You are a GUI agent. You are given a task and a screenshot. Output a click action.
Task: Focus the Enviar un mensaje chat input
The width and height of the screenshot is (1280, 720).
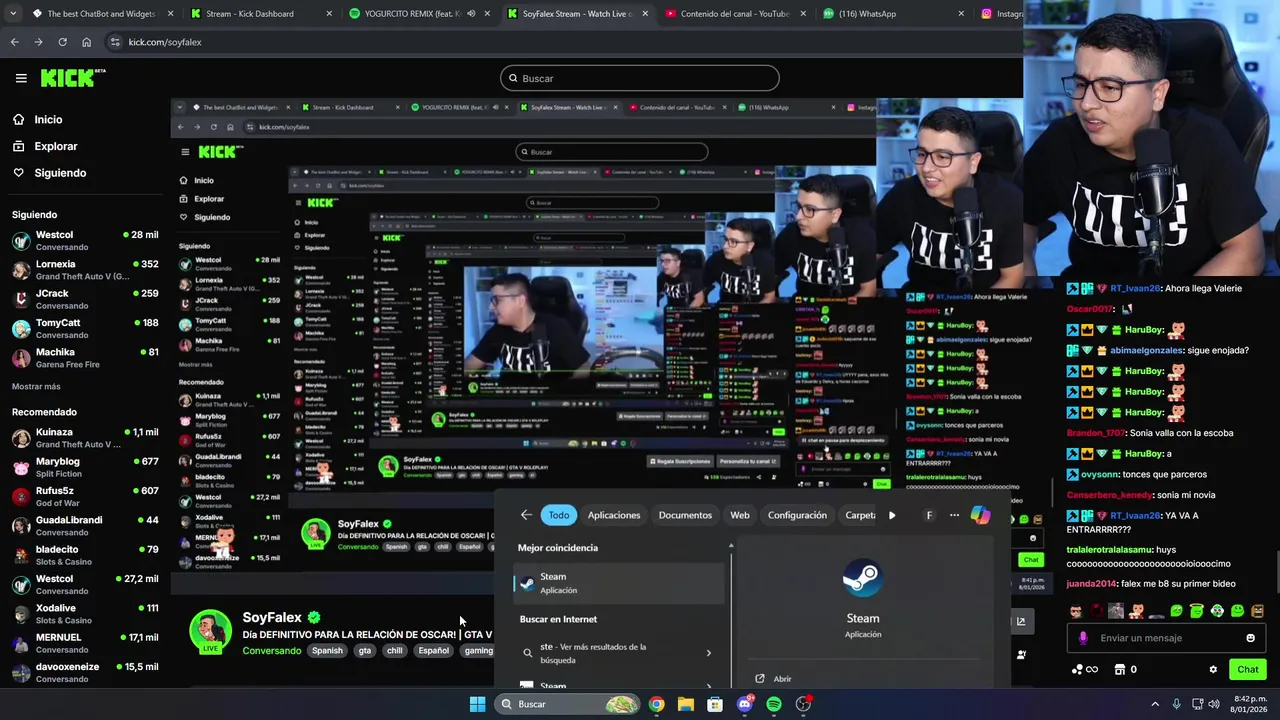(1166, 638)
